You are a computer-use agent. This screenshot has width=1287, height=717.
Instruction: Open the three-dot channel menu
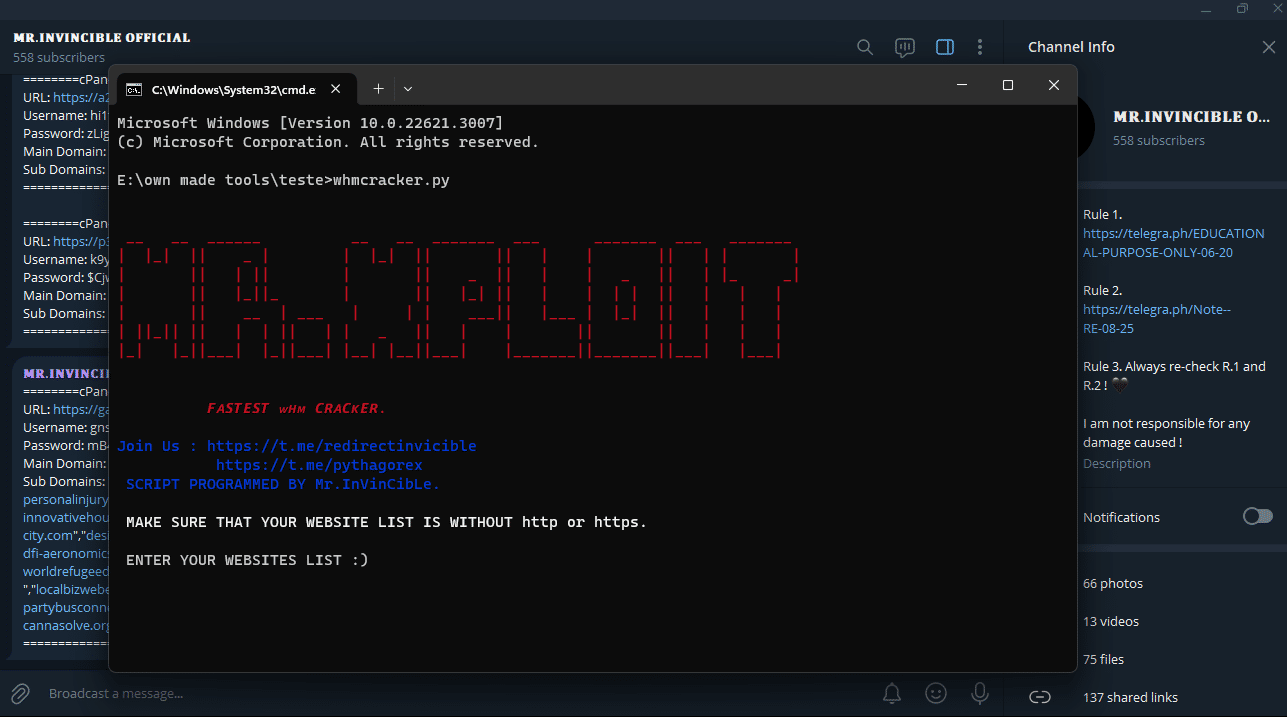click(x=980, y=47)
